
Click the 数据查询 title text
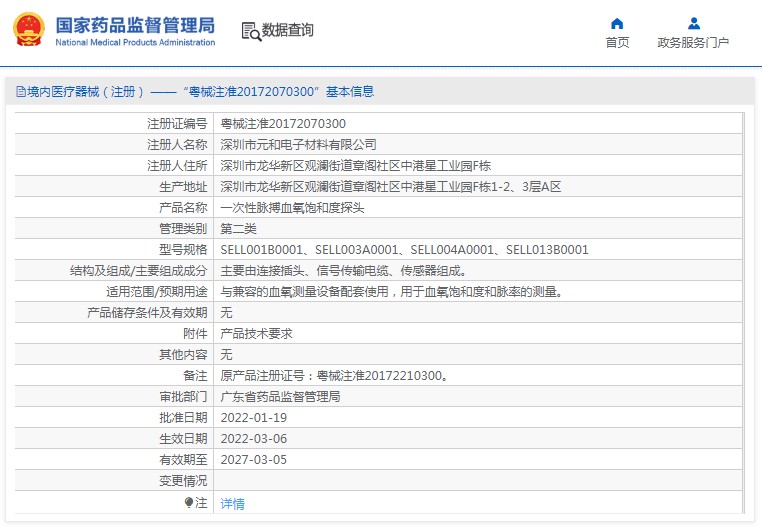(x=288, y=30)
